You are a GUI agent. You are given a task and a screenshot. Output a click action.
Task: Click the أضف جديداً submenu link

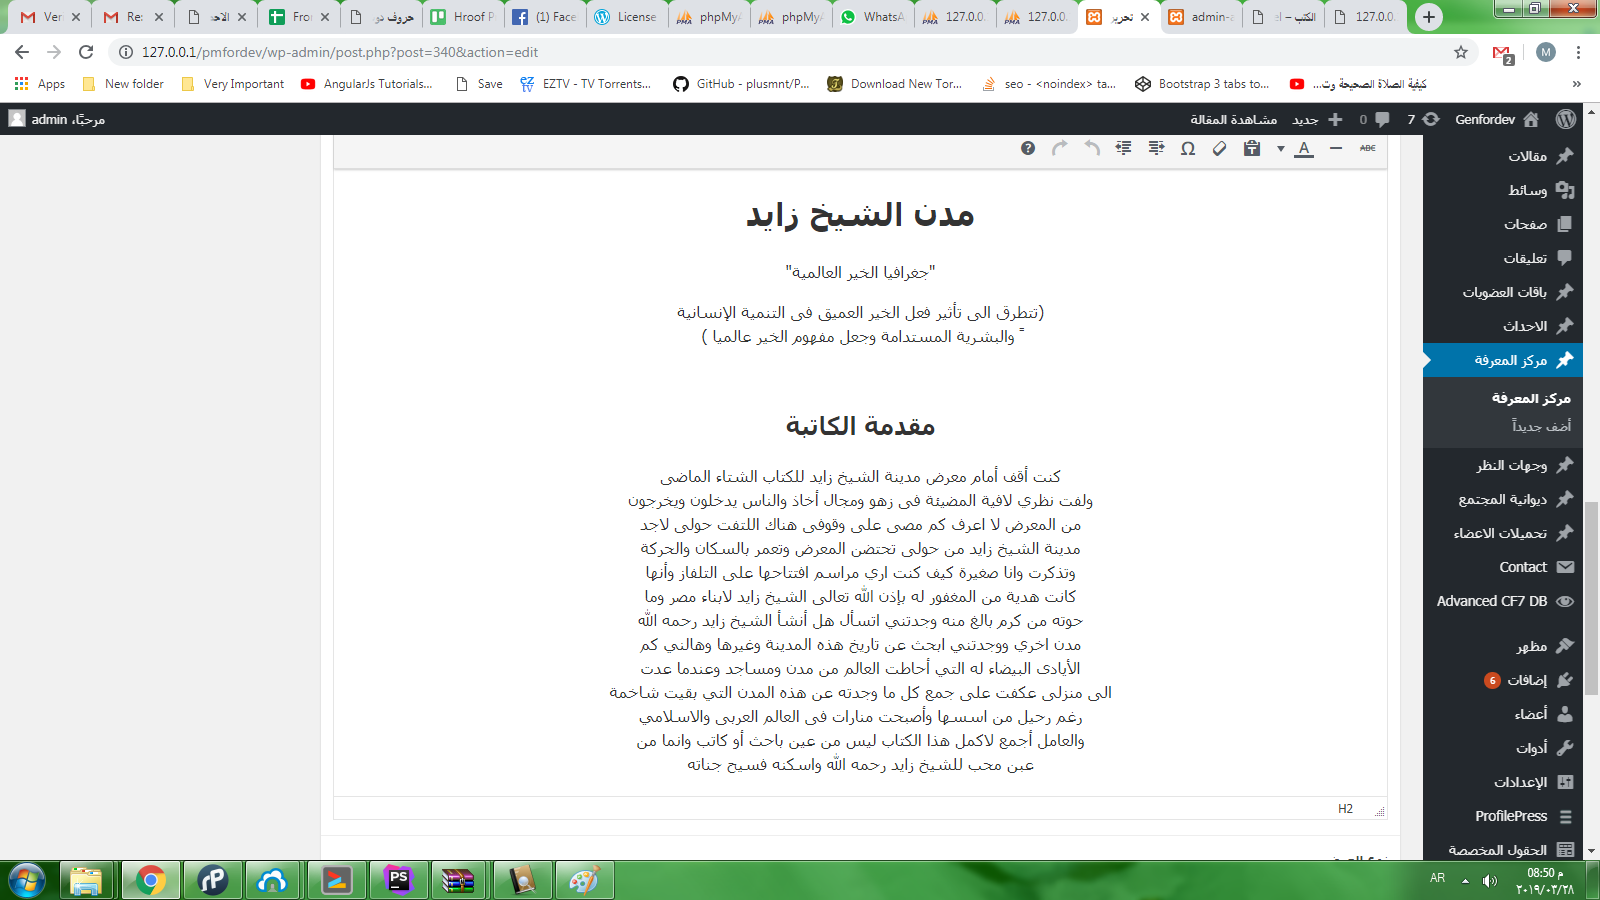pos(1541,425)
